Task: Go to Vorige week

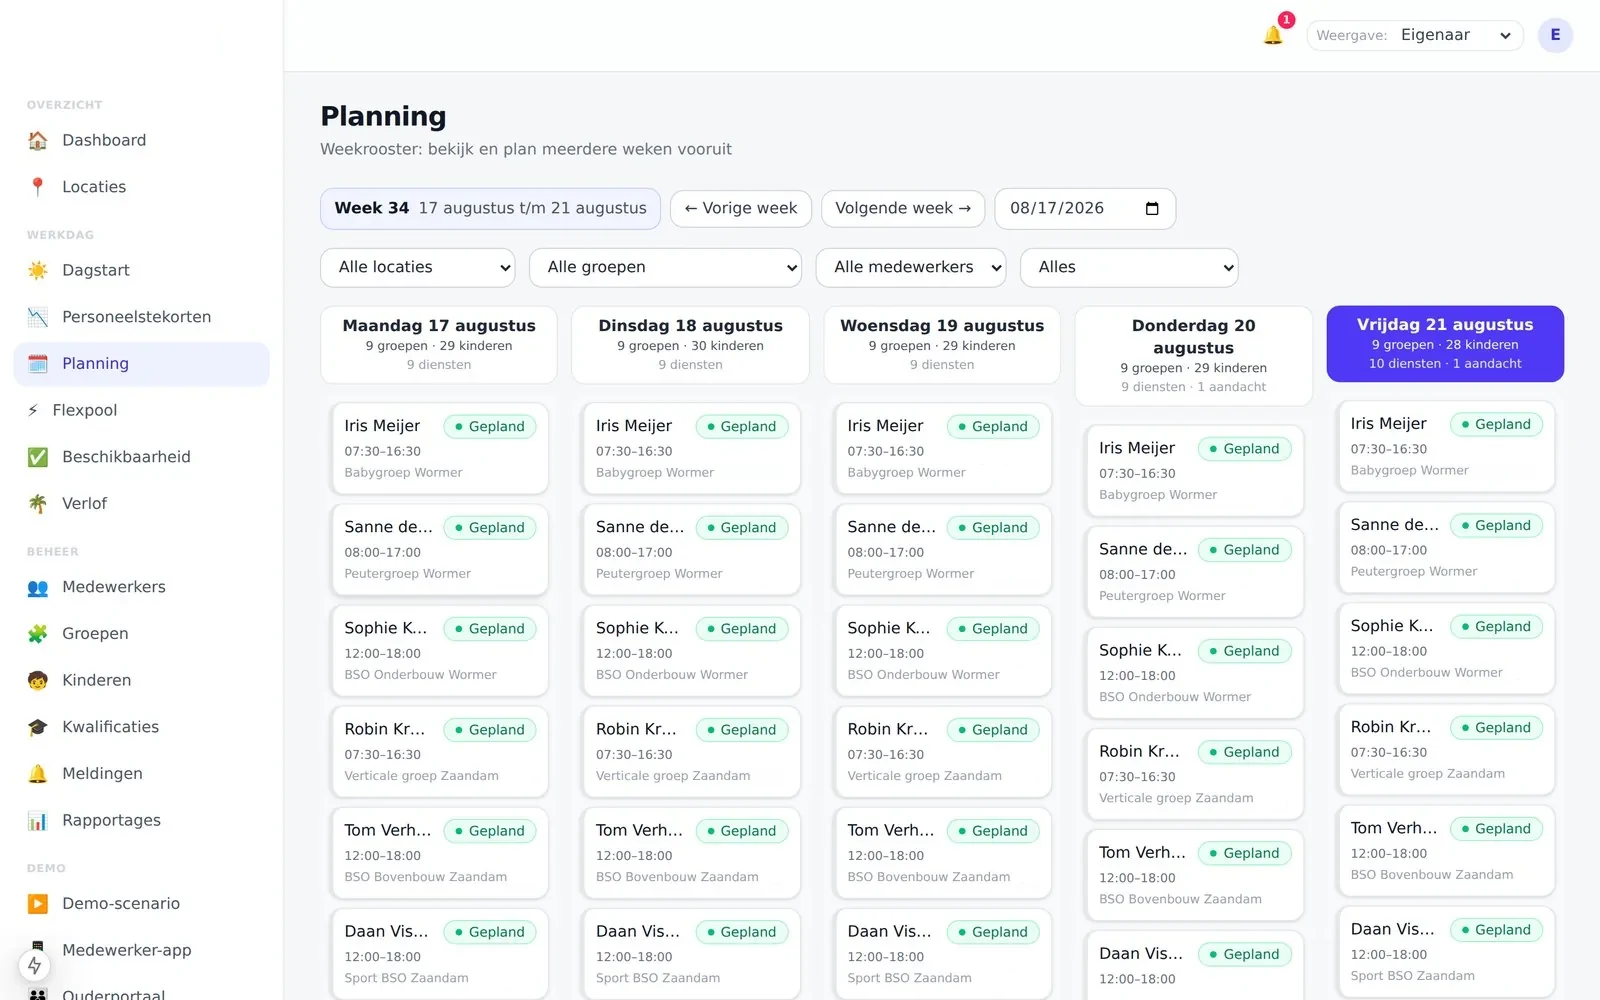Action: point(741,208)
